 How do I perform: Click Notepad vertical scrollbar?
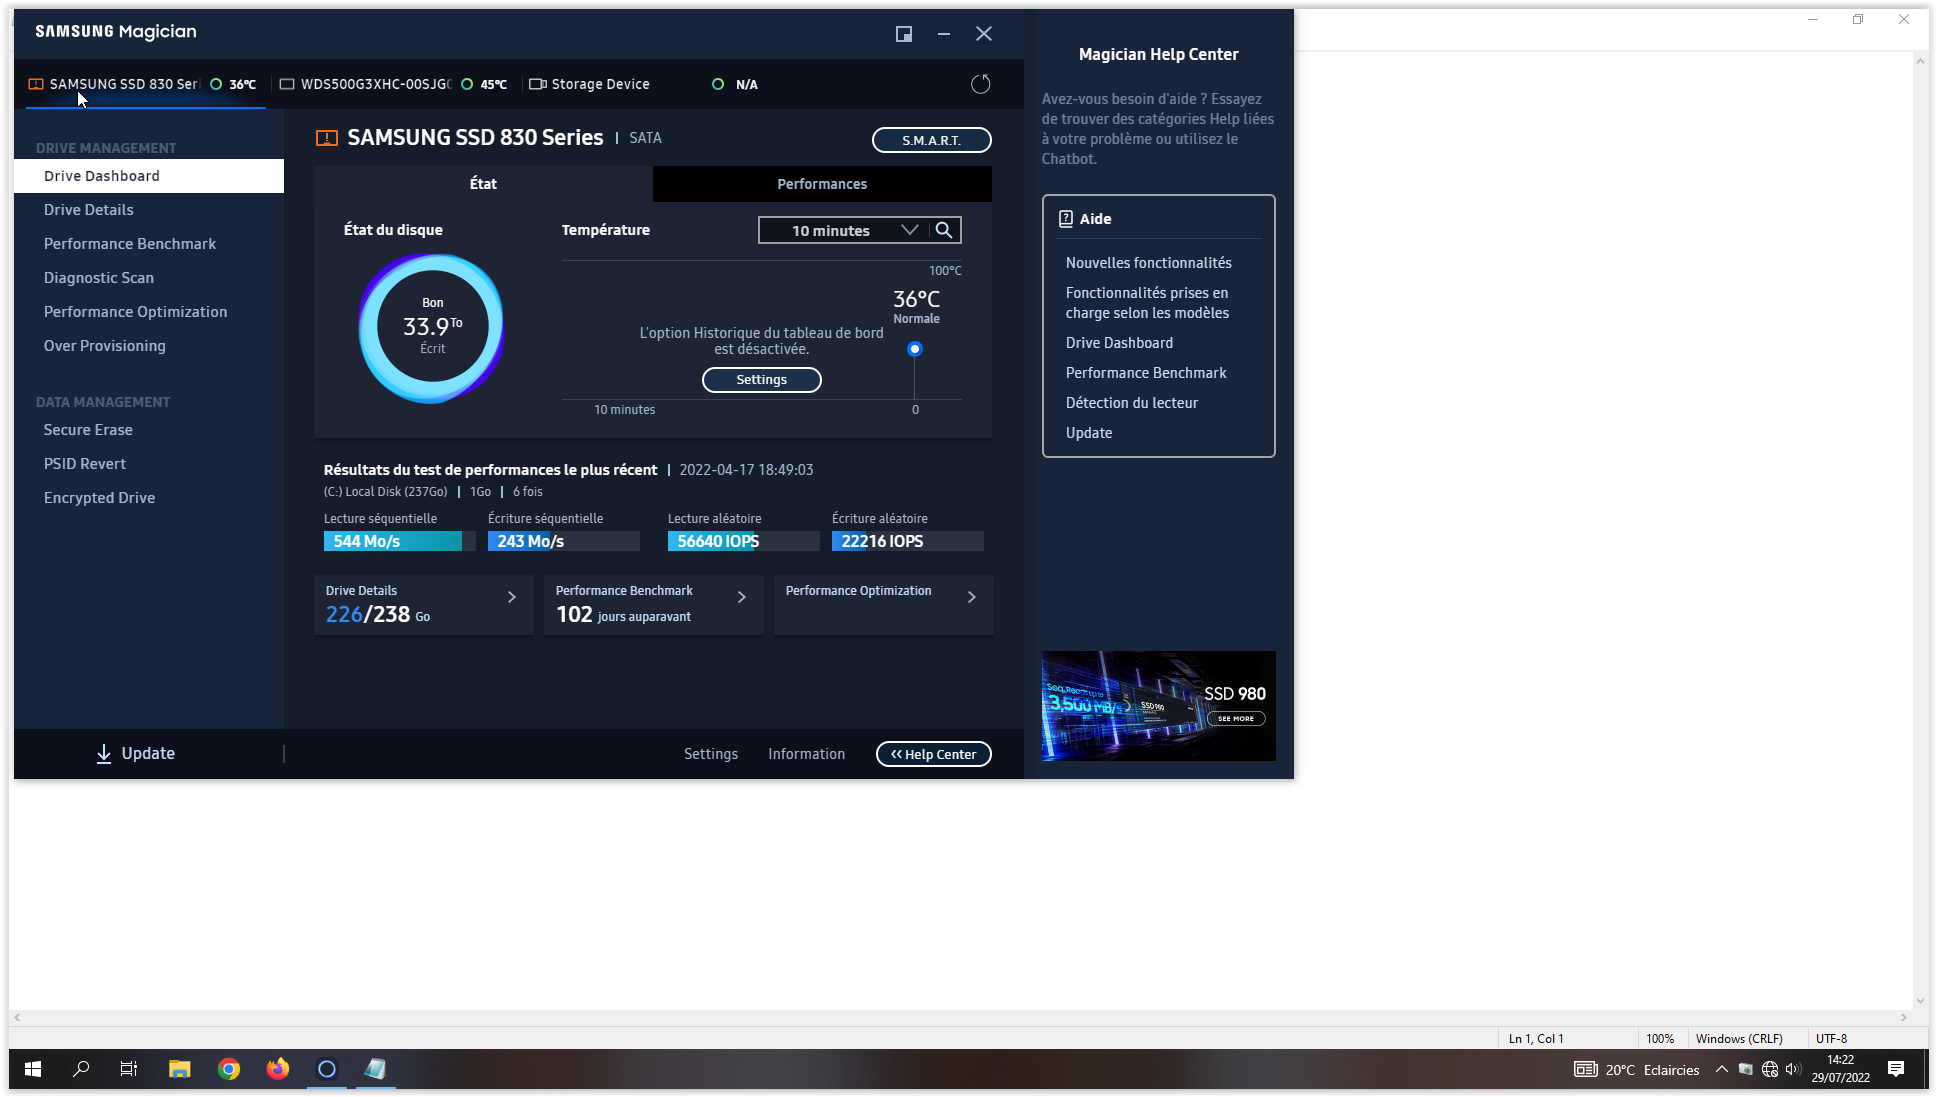tap(1920, 530)
